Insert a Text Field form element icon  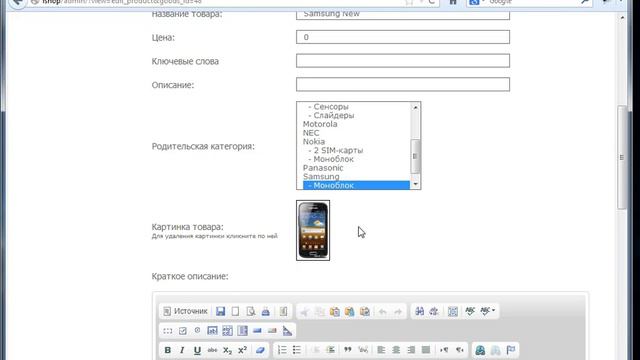(x=212, y=331)
